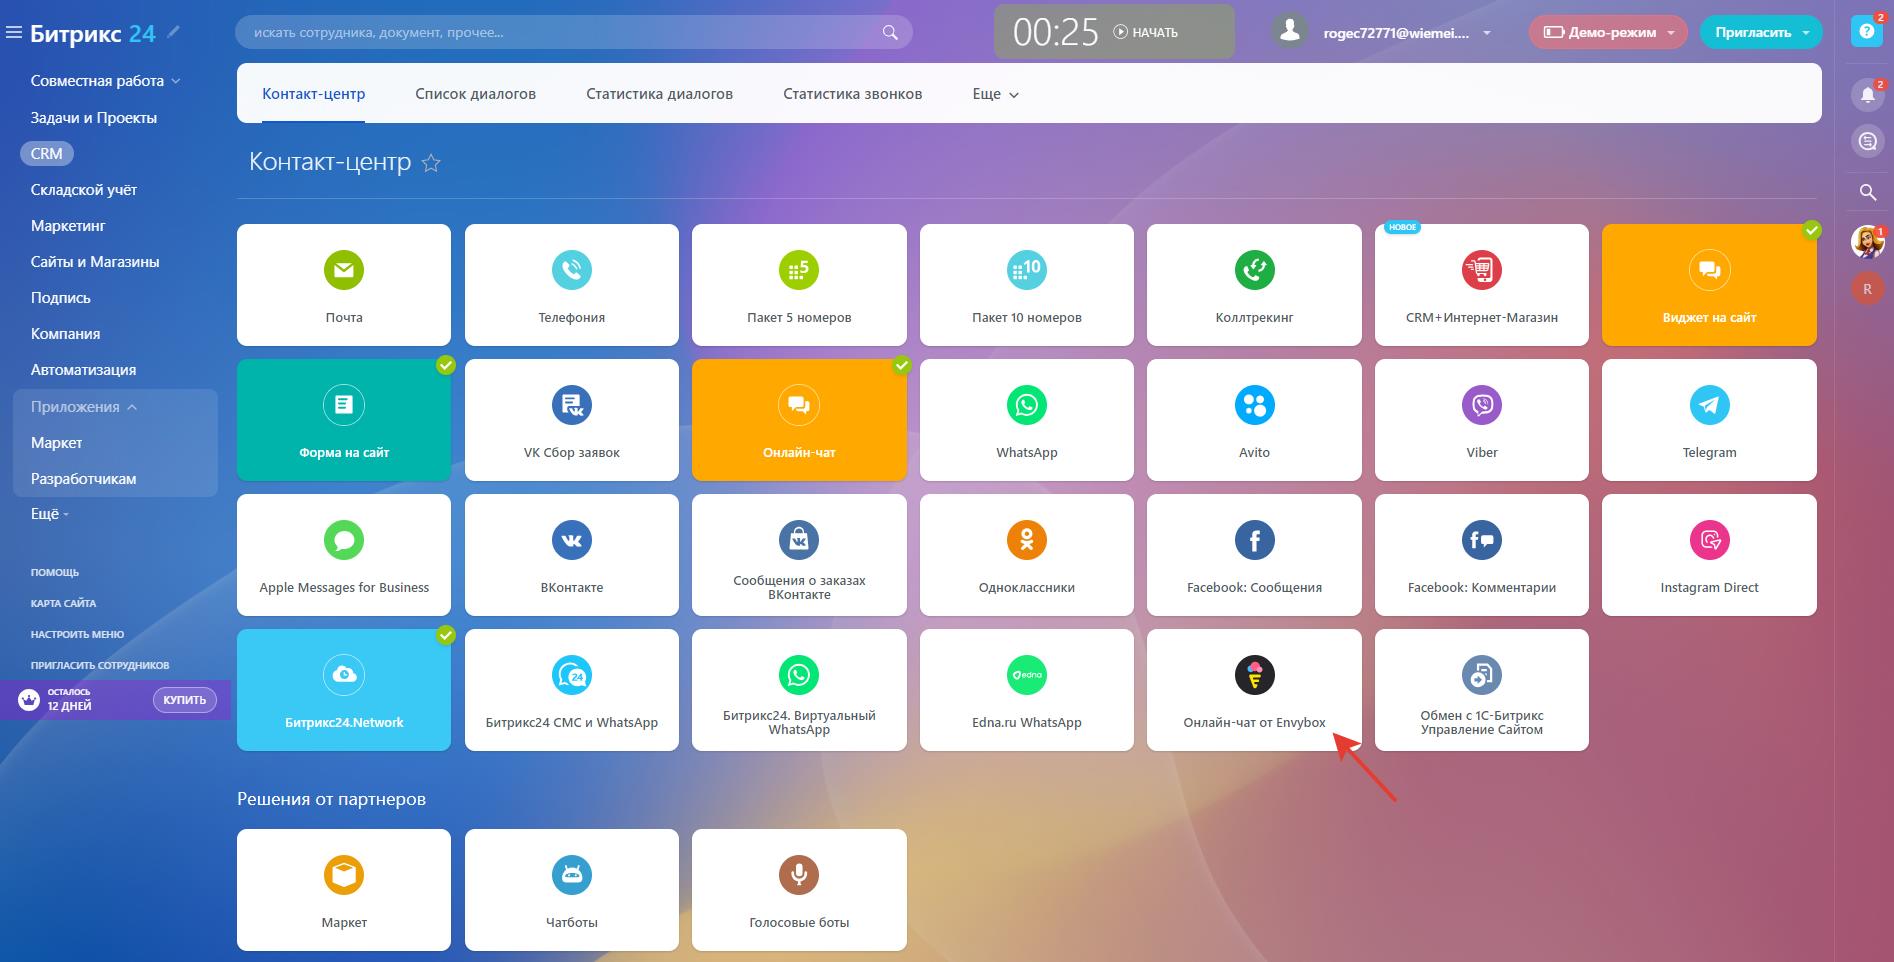Open the help question mark widget
The width and height of the screenshot is (1894, 962).
tap(1866, 31)
